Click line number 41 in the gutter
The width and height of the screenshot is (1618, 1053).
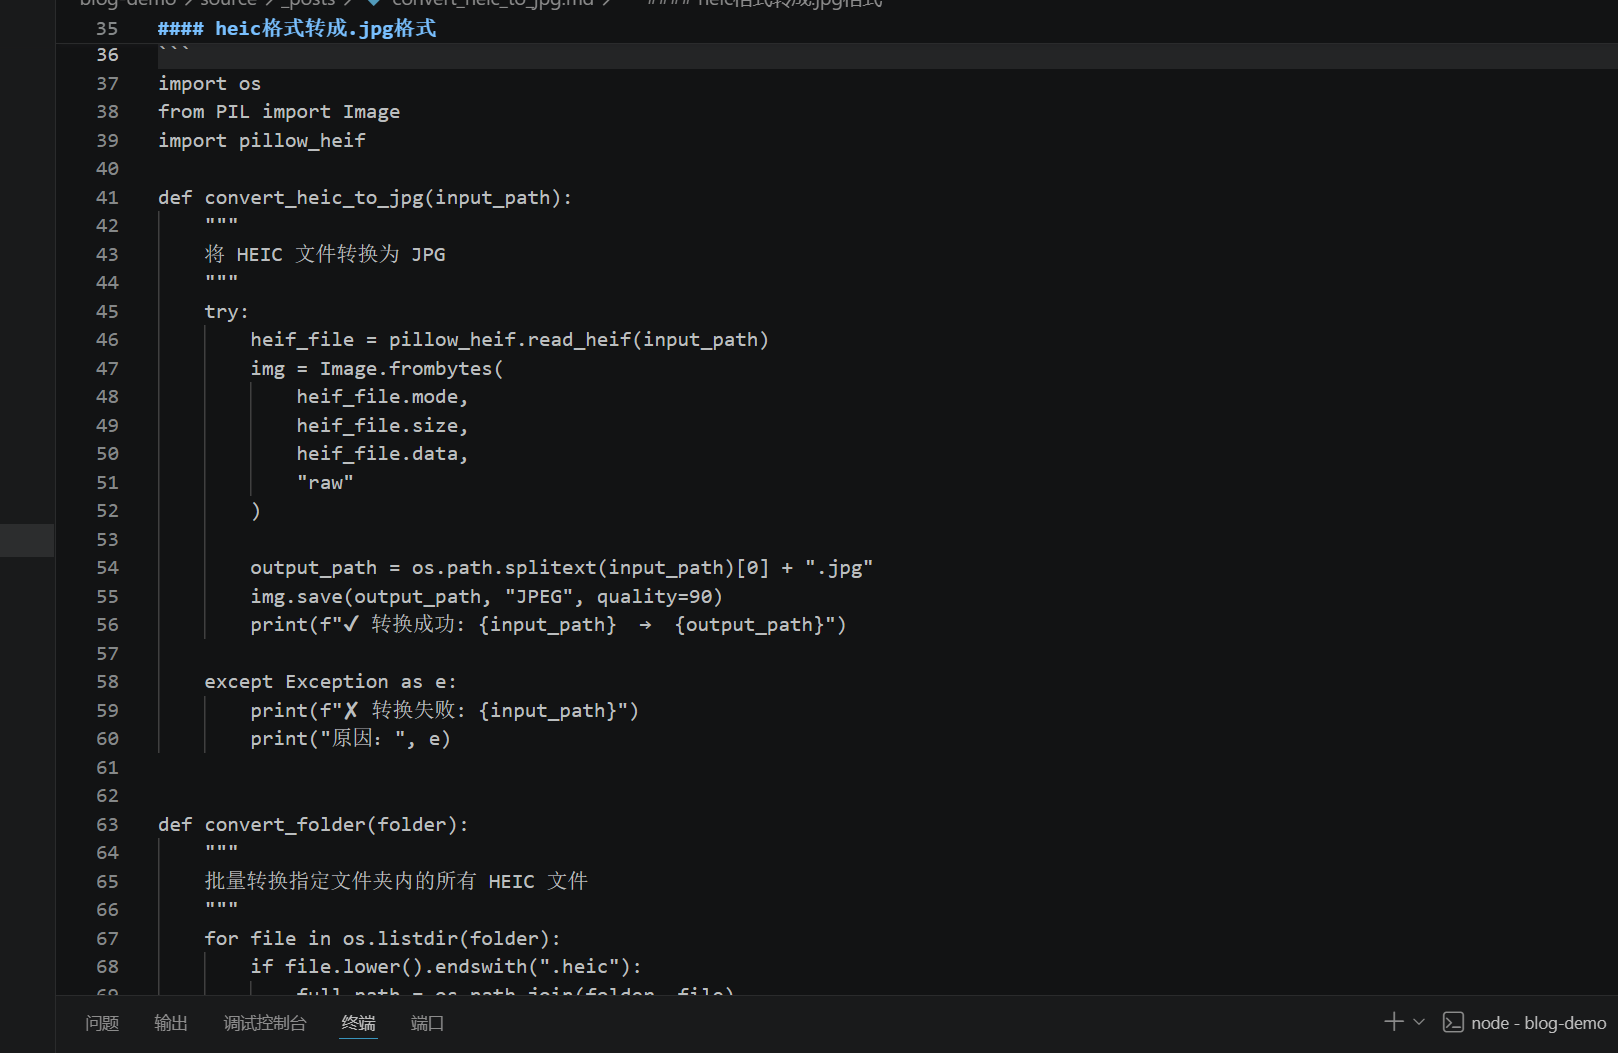tap(107, 198)
